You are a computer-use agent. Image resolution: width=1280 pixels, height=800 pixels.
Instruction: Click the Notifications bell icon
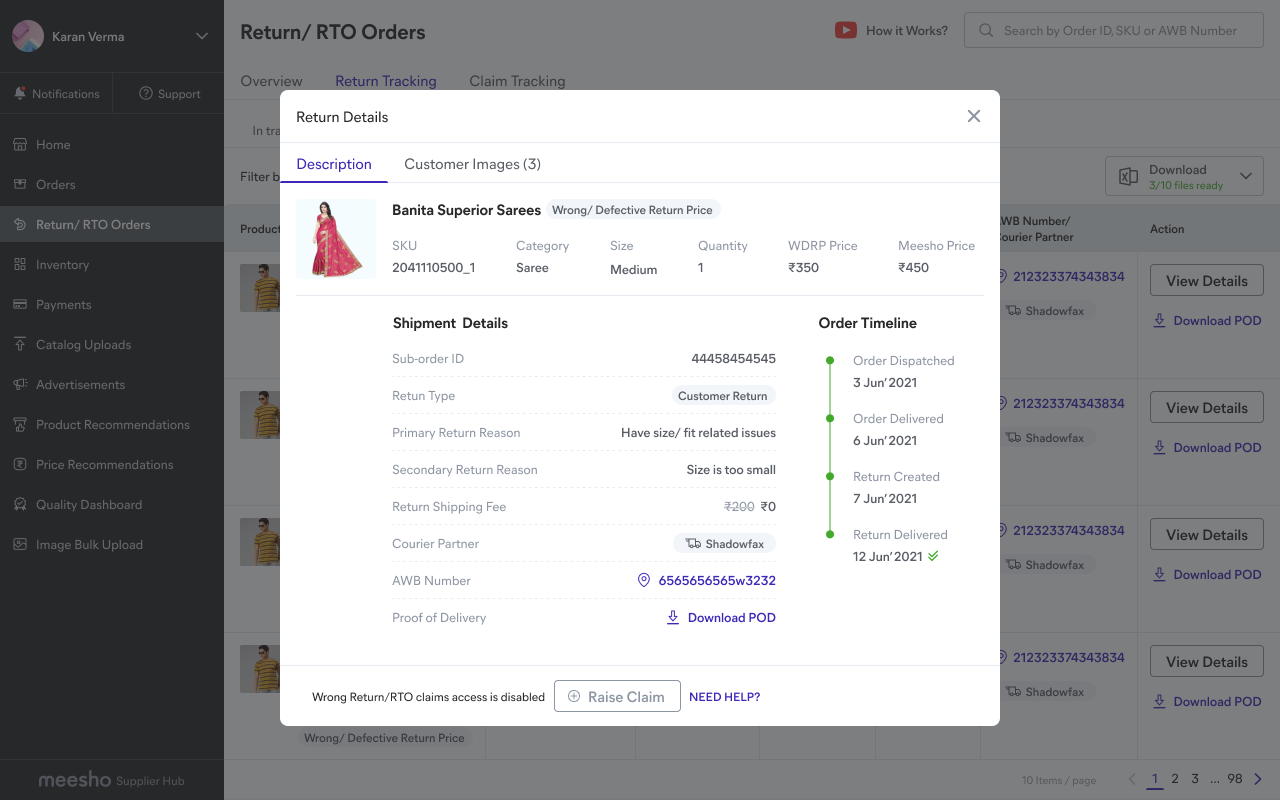(x=20, y=93)
